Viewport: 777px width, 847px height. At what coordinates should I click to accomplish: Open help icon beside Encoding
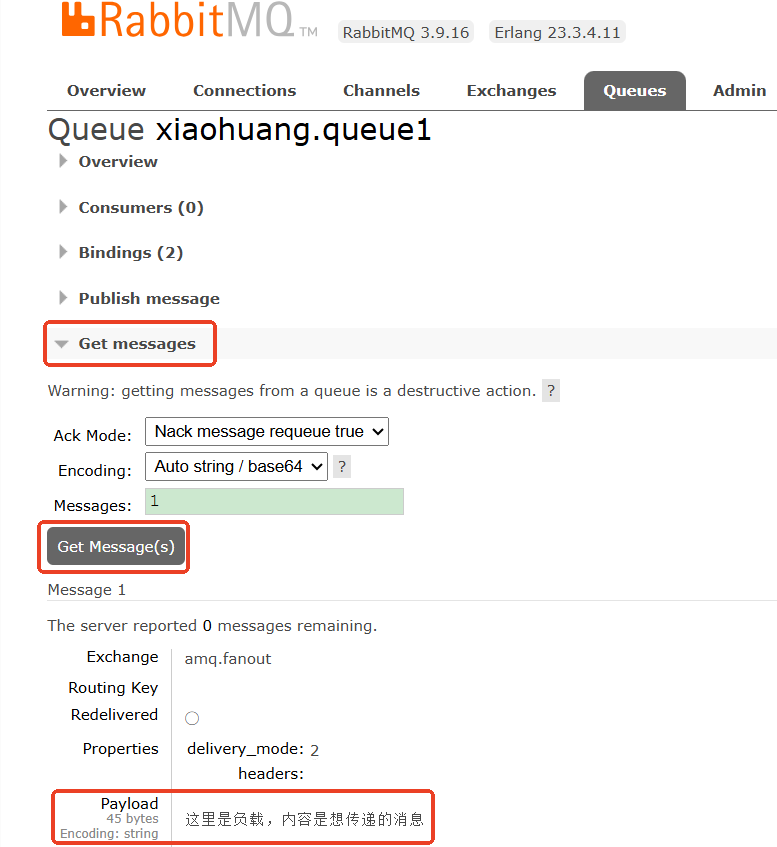point(342,467)
